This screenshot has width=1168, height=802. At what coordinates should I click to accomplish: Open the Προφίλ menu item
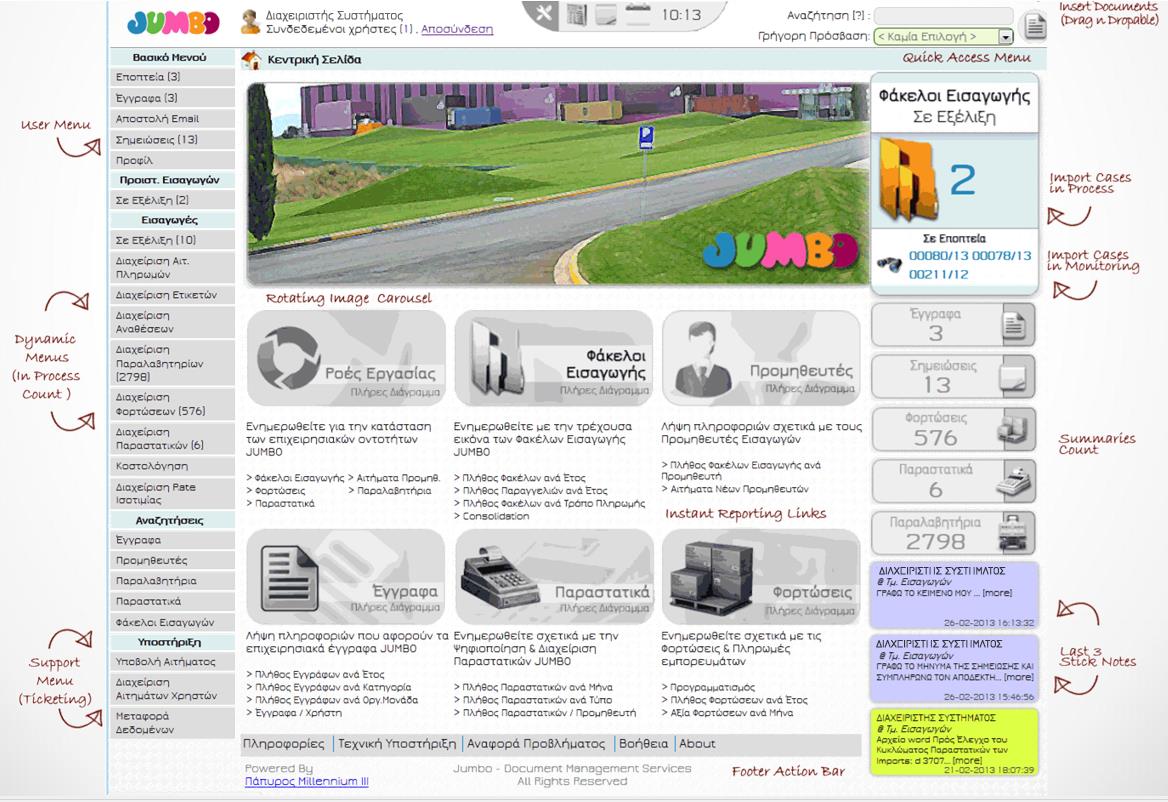click(x=172, y=160)
